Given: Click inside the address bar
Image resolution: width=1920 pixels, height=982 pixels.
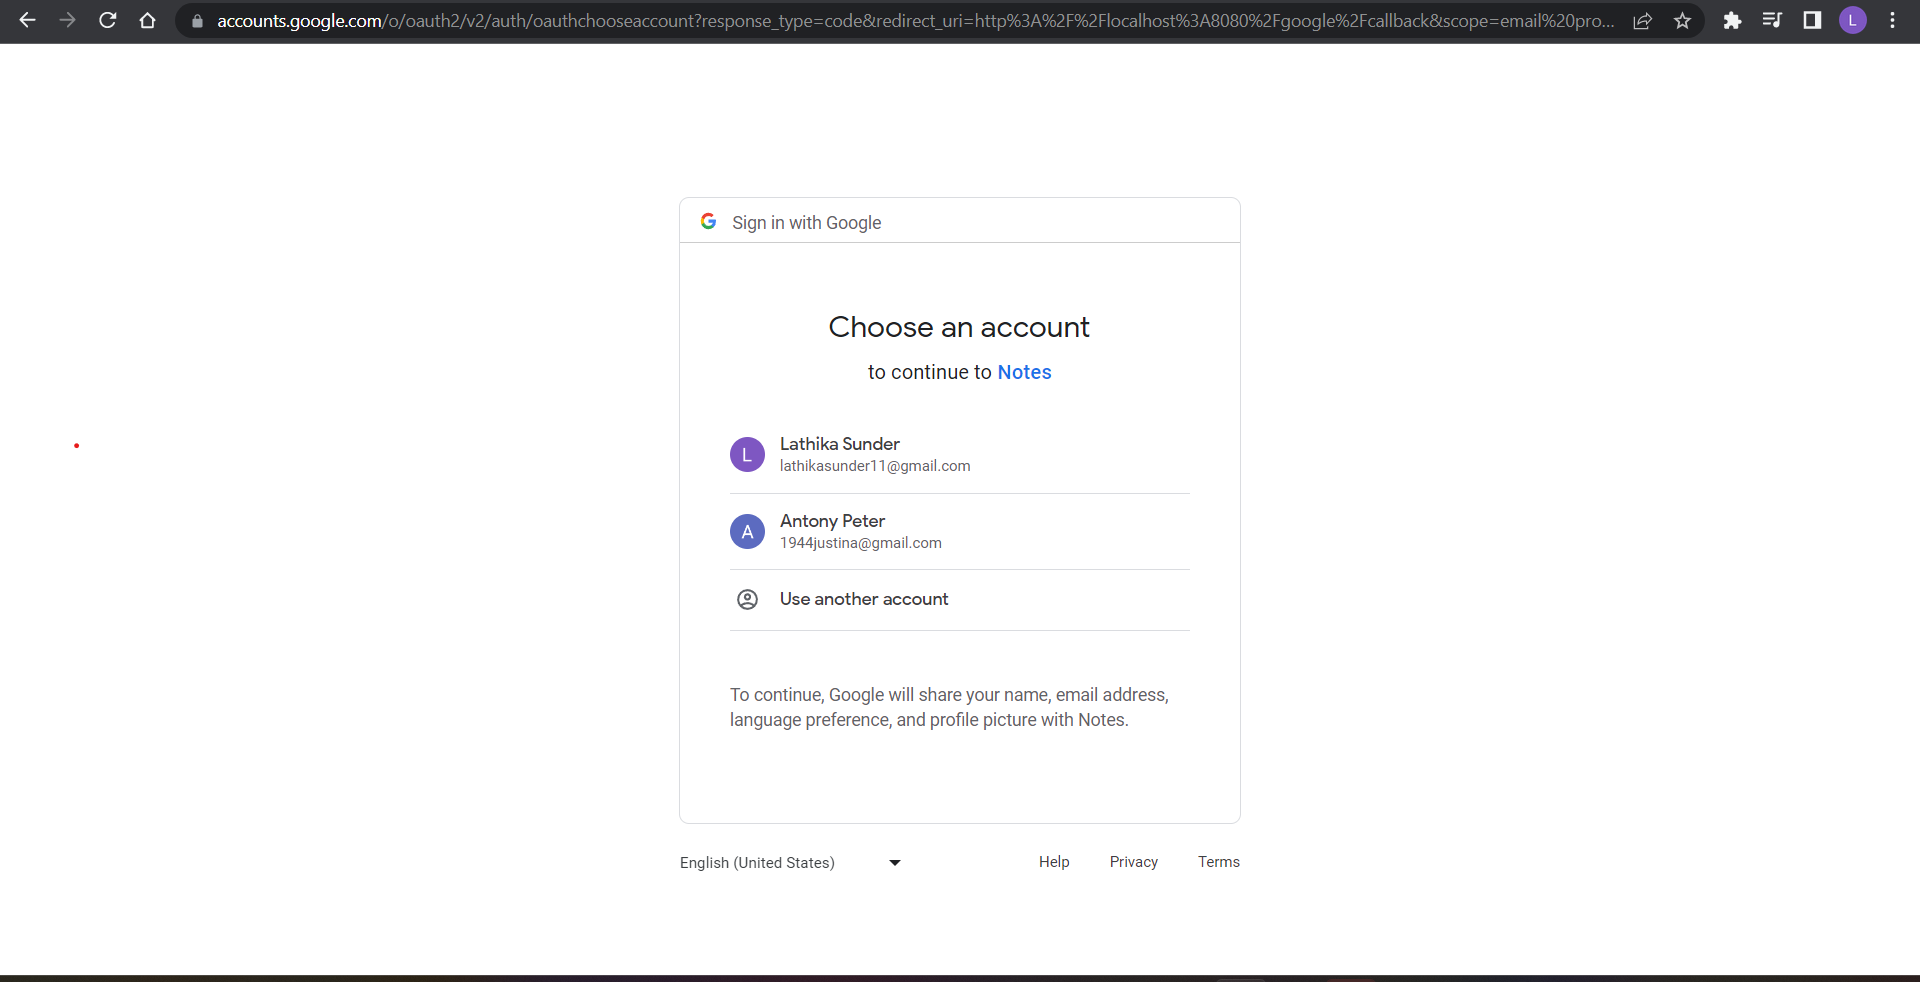Looking at the screenshot, I should [900, 20].
